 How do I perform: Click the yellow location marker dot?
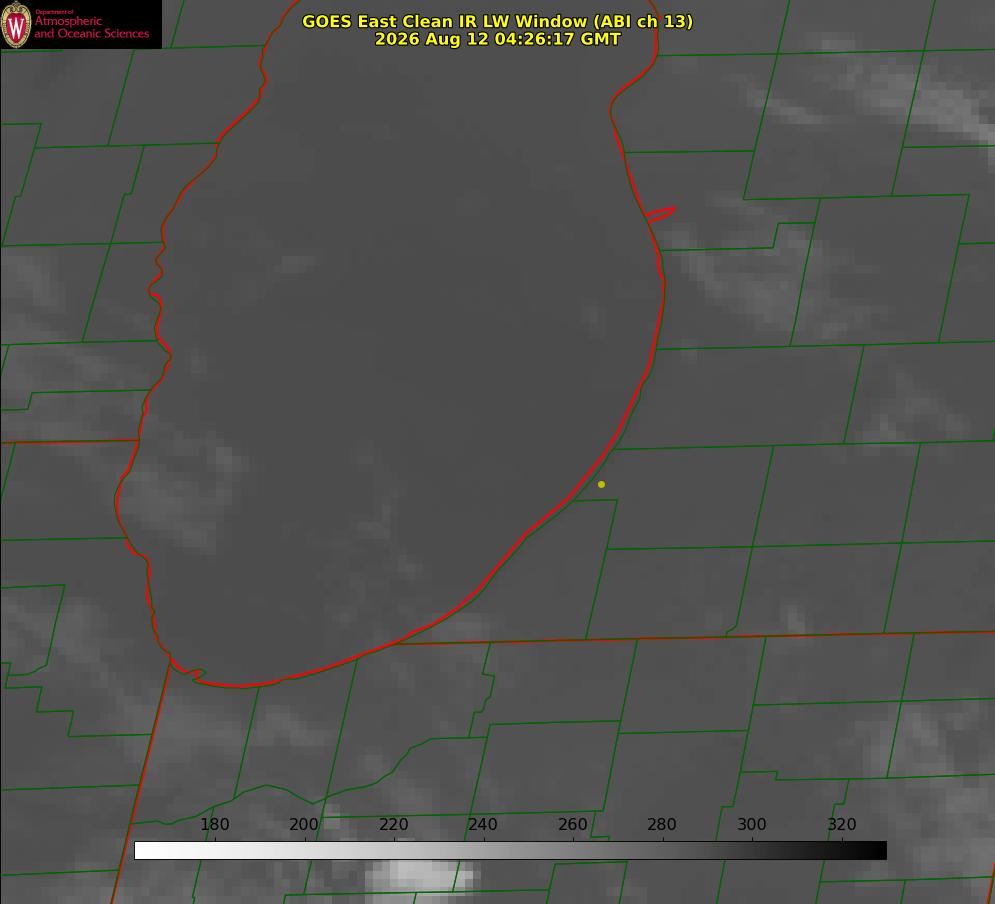[601, 484]
